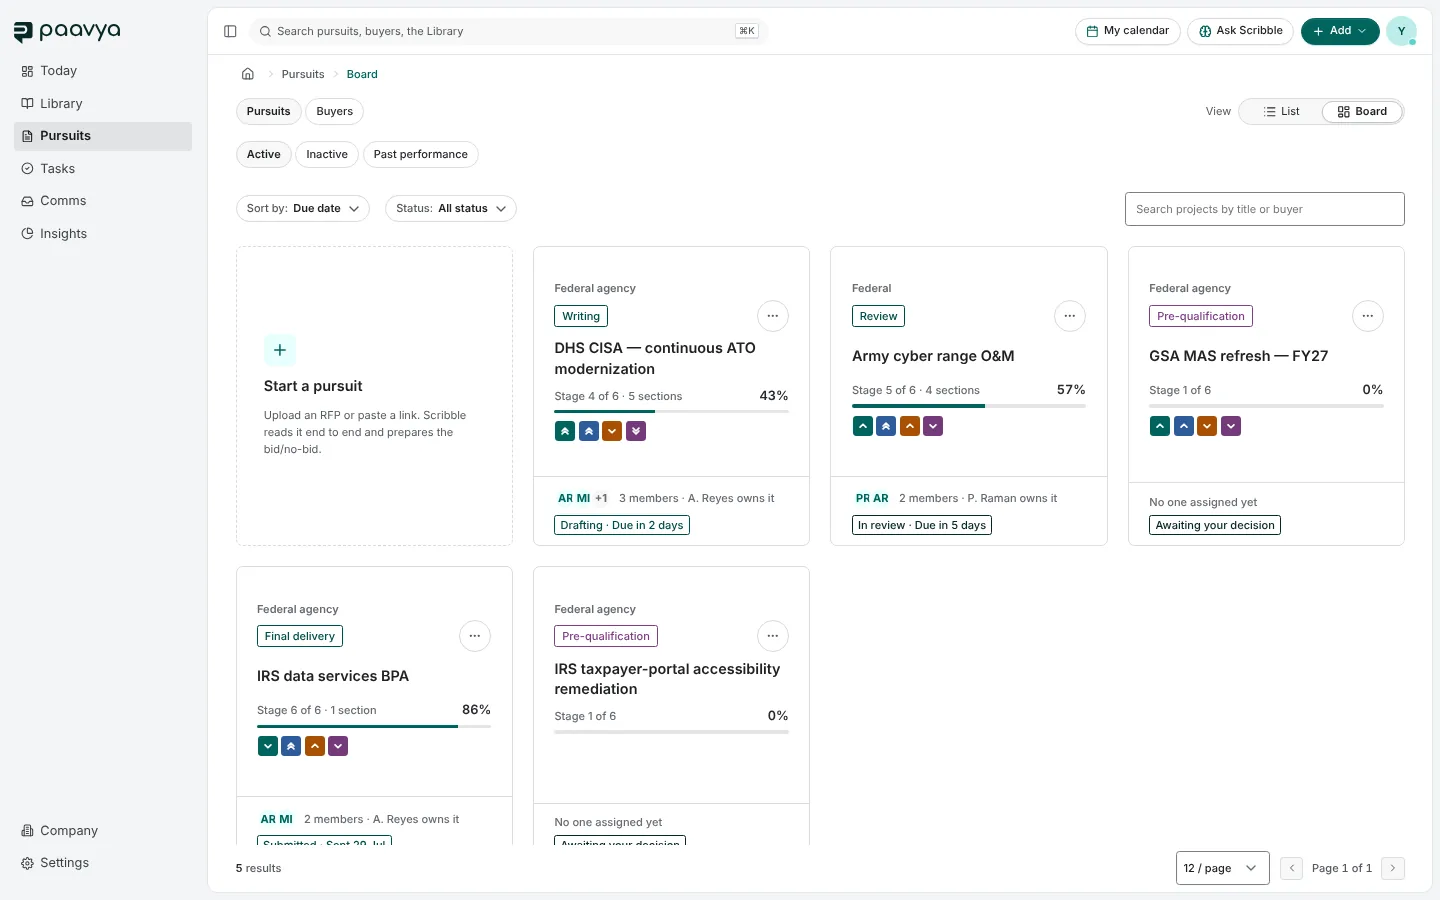Image resolution: width=1440 pixels, height=900 pixels.
Task: Click the 43% progress bar on DHS CISA card
Action: [x=672, y=411]
